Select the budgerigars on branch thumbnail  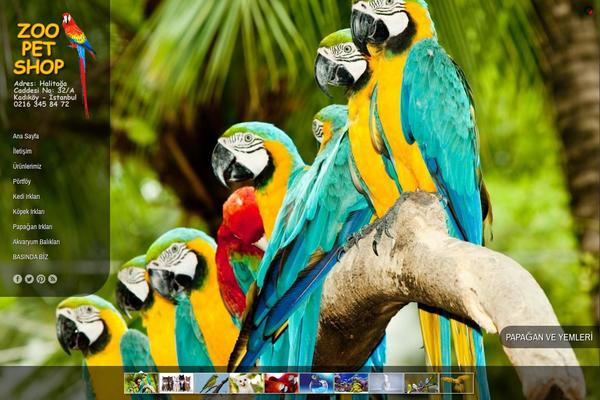click(x=421, y=383)
